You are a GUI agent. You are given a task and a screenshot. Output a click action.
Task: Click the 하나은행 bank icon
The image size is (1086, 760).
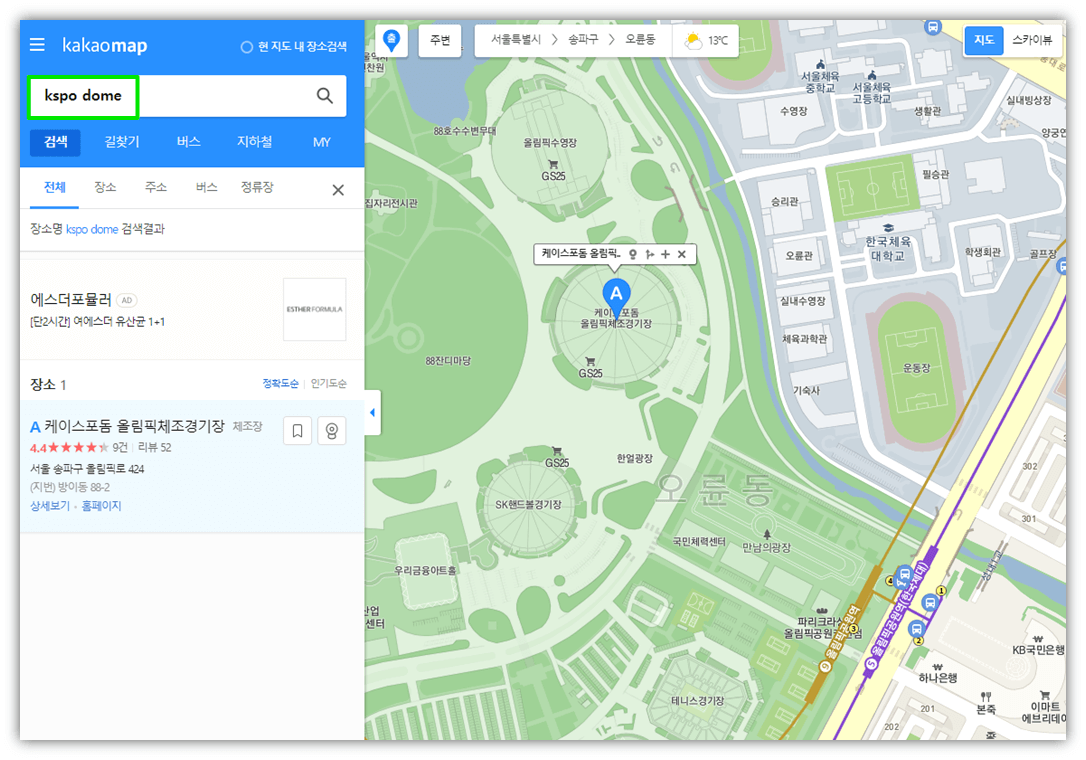tap(937, 667)
